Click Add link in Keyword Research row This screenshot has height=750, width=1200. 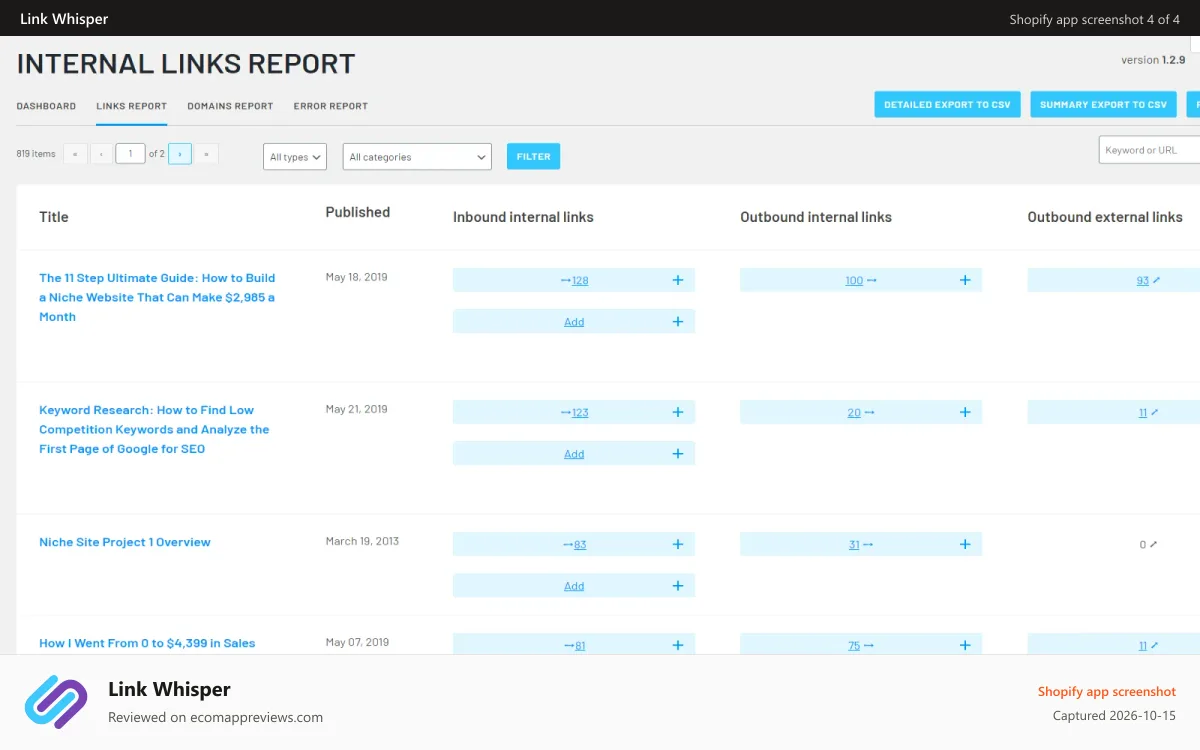(574, 454)
